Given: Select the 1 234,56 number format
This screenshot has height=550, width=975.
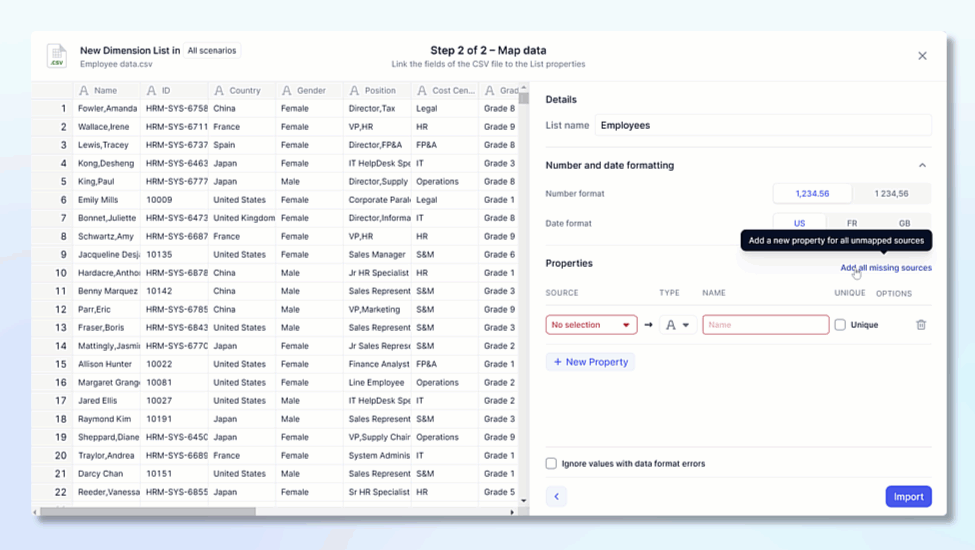Looking at the screenshot, I should tap(891, 194).
